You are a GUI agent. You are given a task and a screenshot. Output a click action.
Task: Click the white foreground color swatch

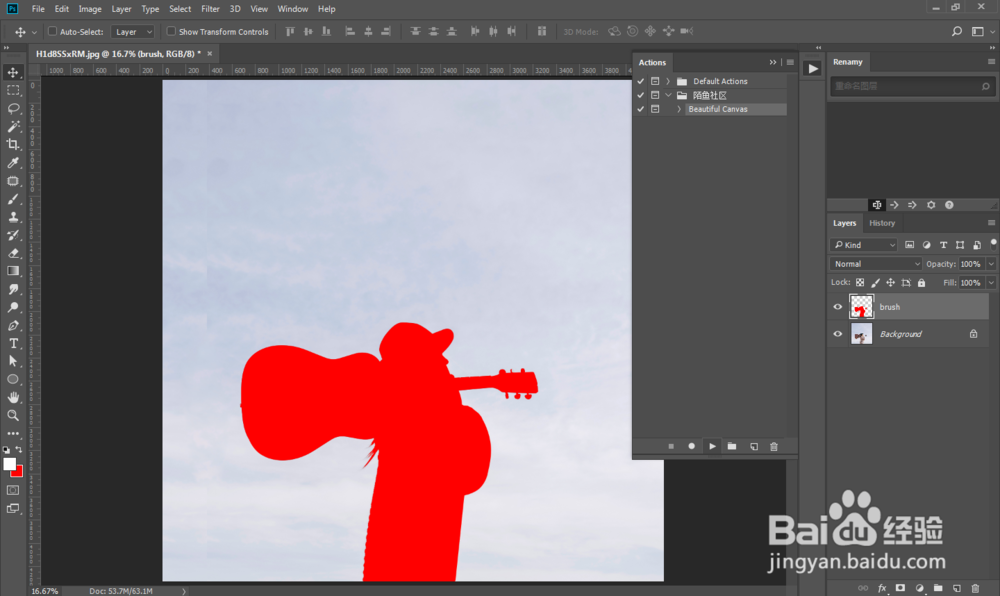coord(9,464)
